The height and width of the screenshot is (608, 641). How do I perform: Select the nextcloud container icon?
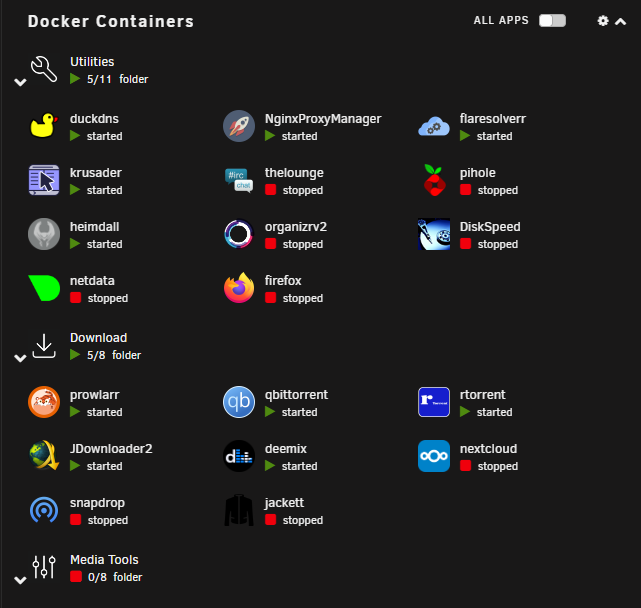[x=434, y=456]
